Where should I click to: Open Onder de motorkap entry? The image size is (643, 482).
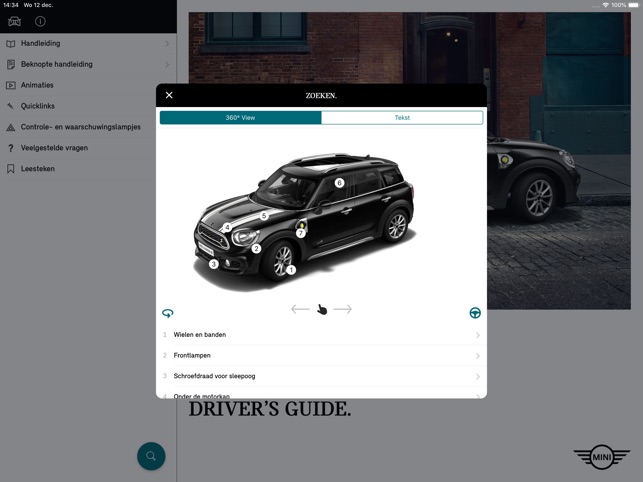click(x=322, y=395)
